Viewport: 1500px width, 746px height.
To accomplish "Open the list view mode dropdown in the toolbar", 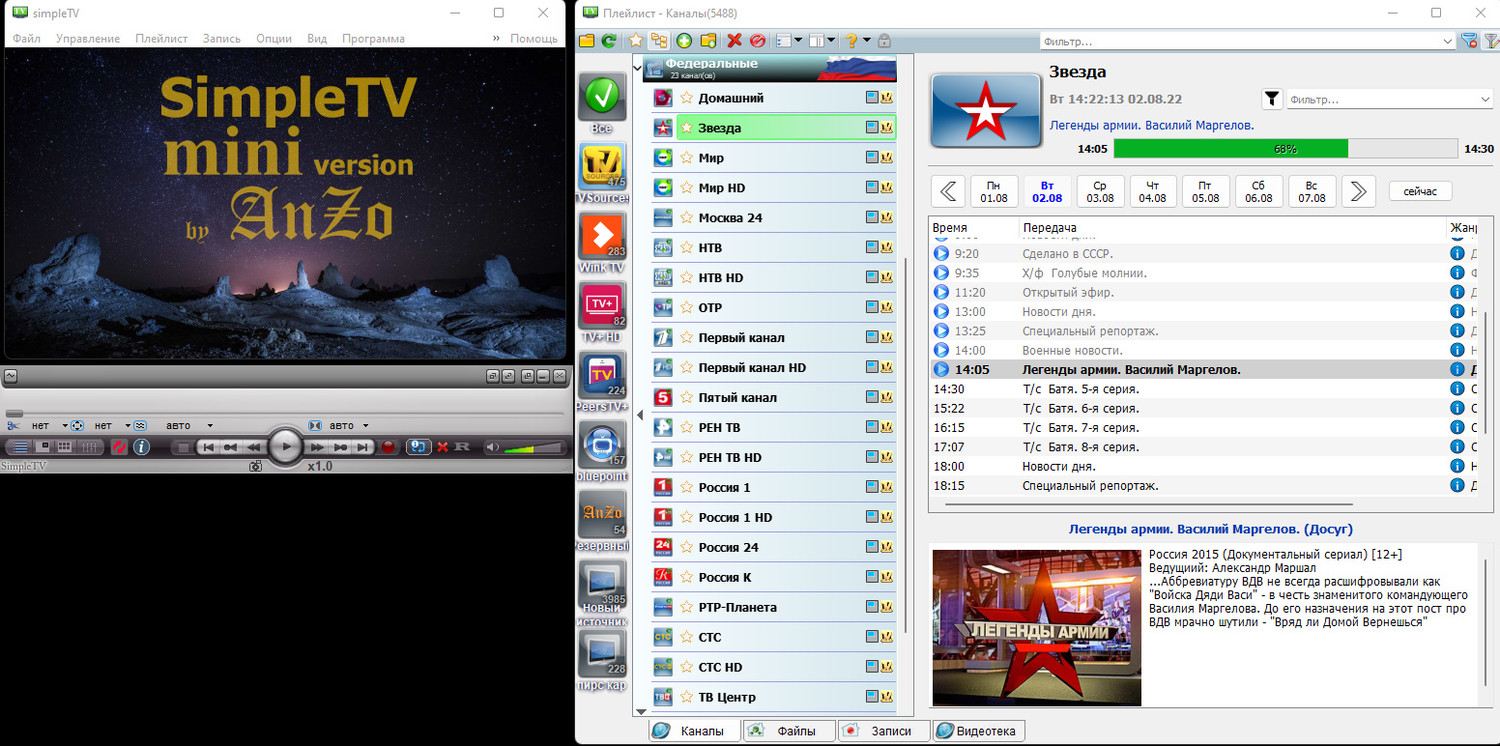I will point(798,41).
